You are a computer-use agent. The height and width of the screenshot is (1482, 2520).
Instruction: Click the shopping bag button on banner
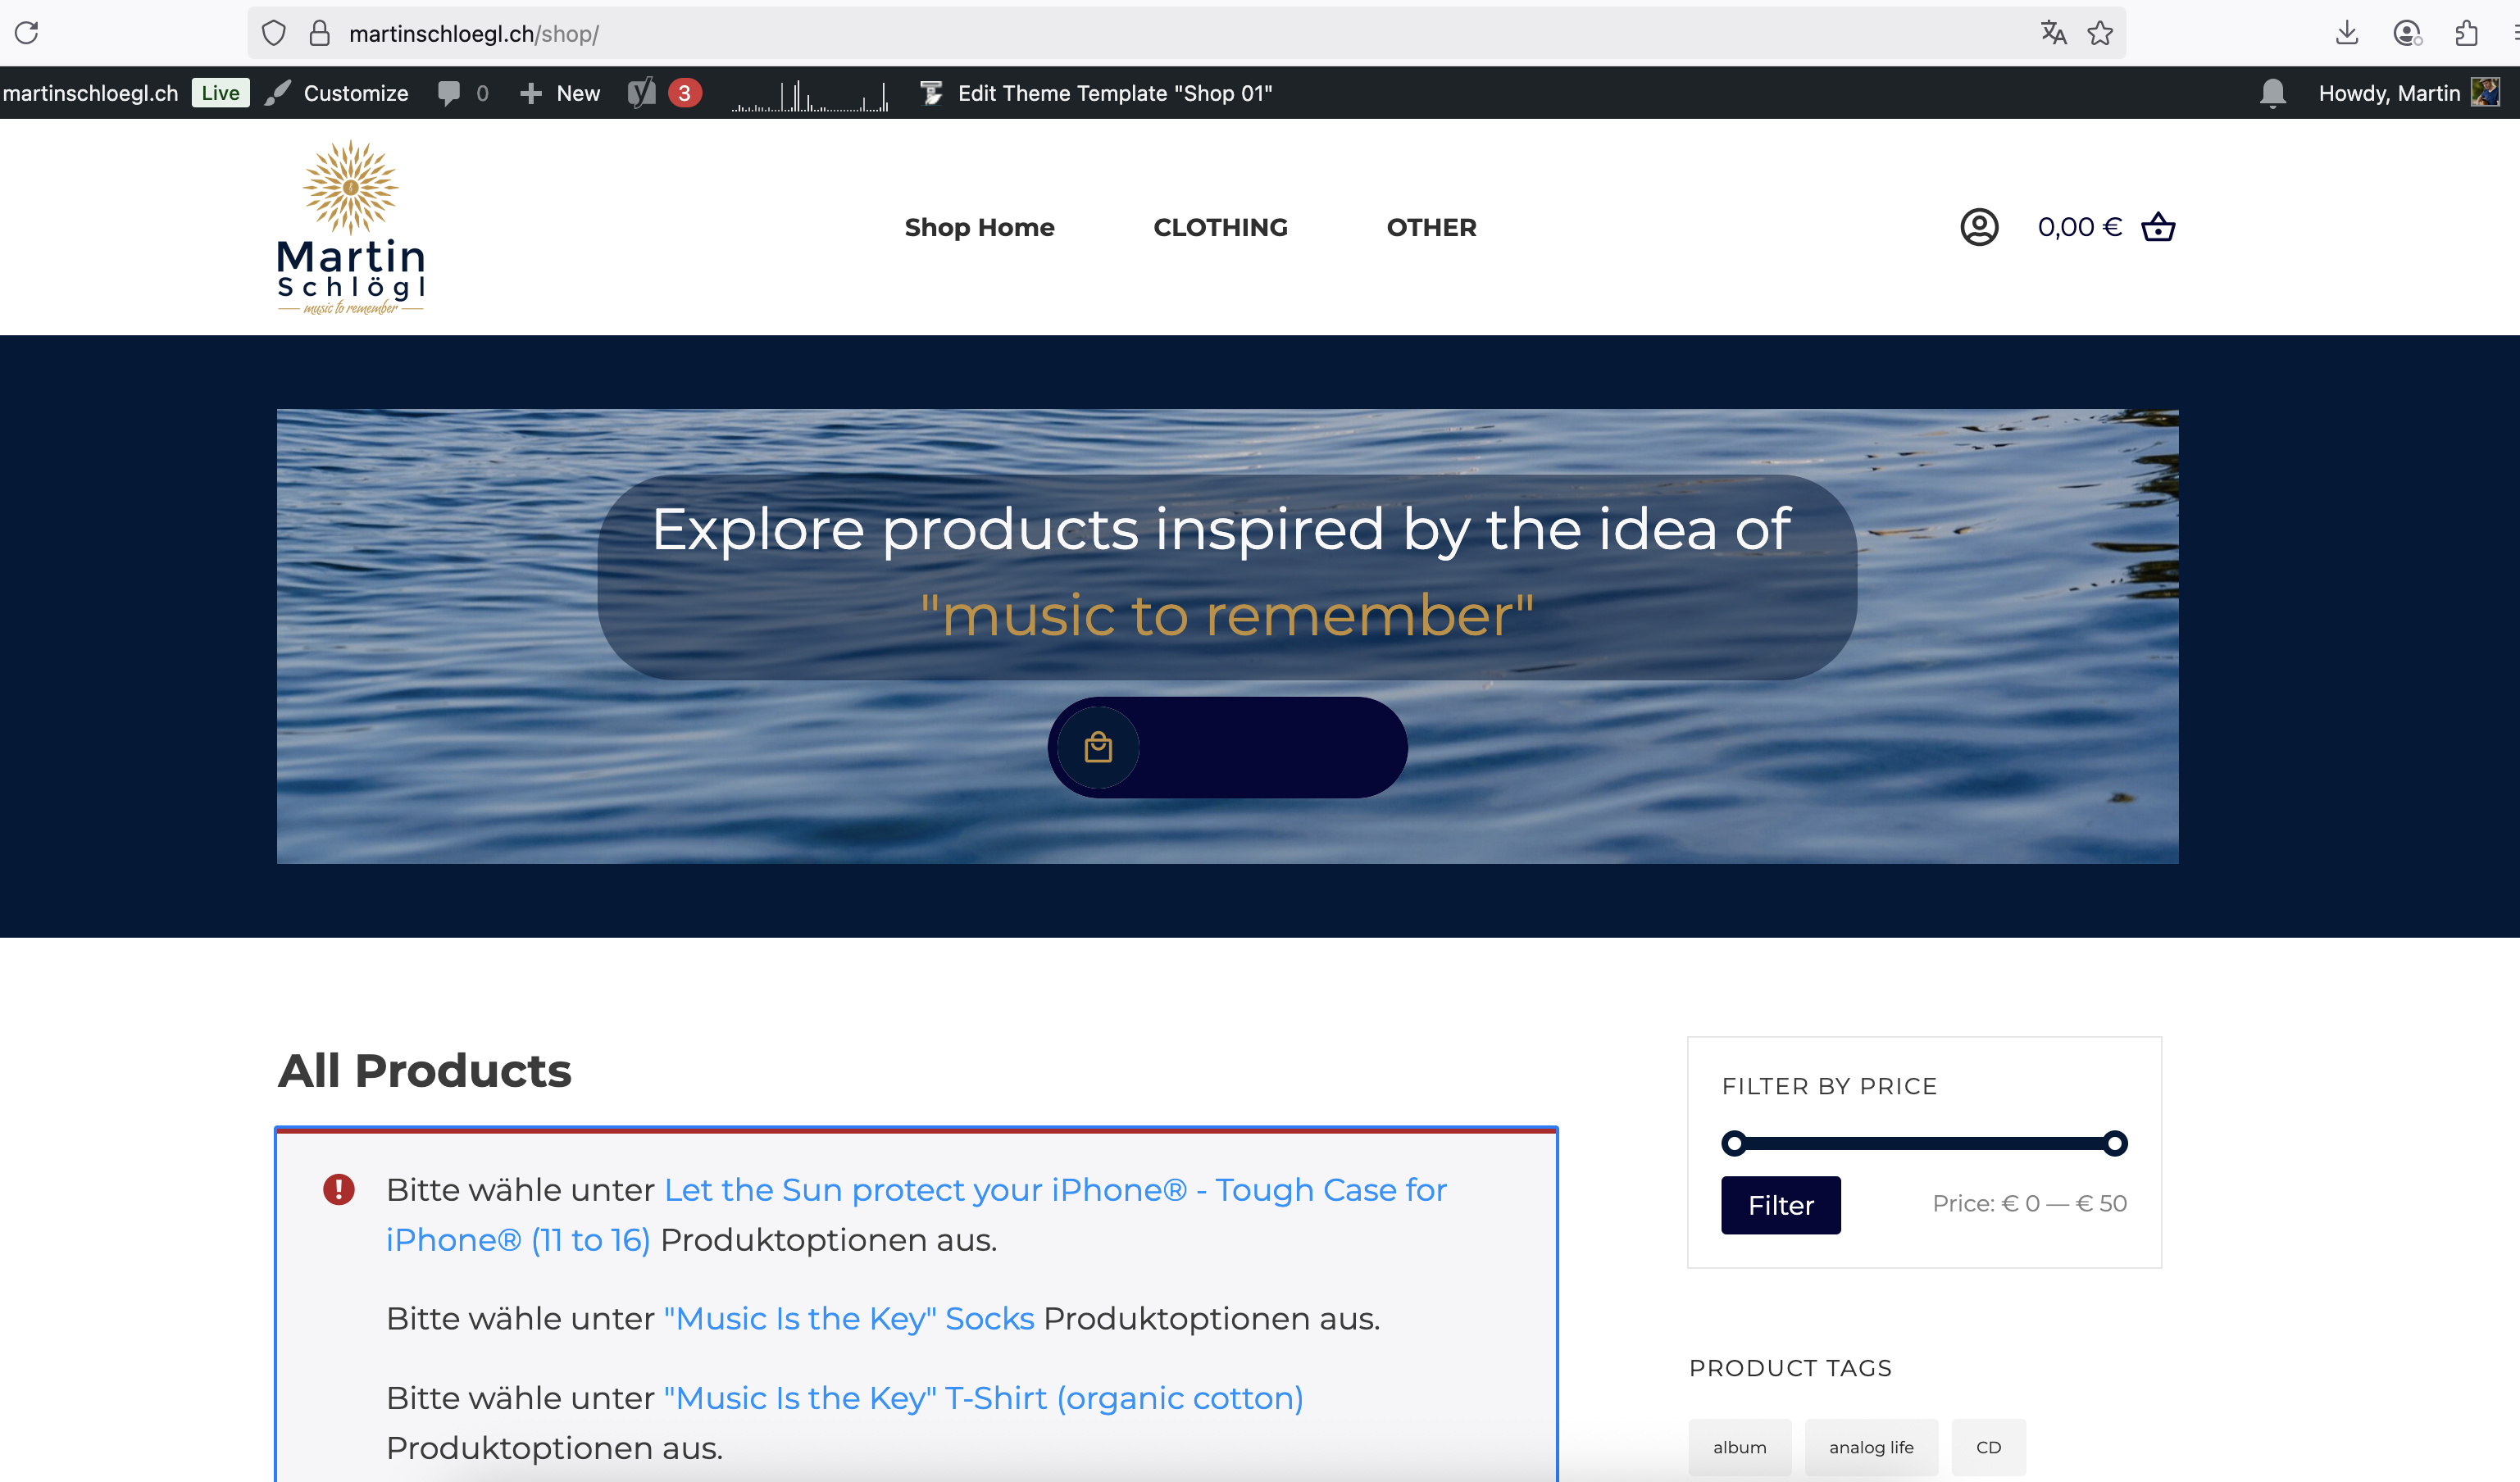1098,747
